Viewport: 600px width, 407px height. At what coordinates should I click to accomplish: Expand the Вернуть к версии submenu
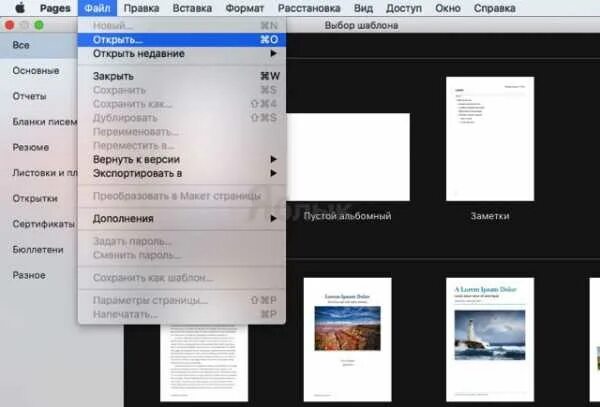click(182, 159)
